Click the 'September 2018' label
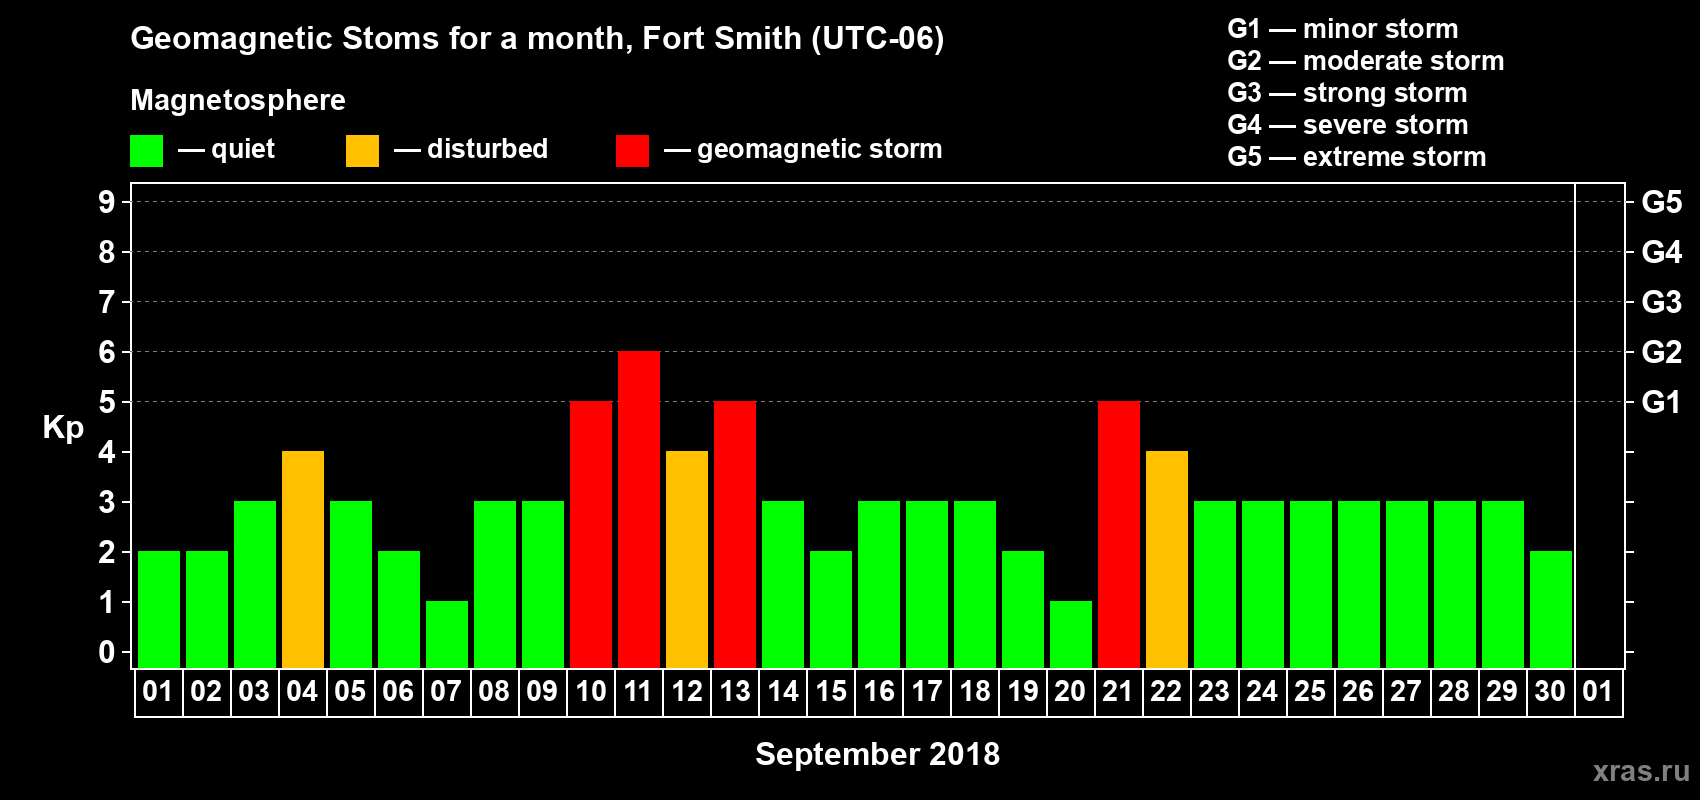The image size is (1700, 800). pyautogui.click(x=877, y=754)
